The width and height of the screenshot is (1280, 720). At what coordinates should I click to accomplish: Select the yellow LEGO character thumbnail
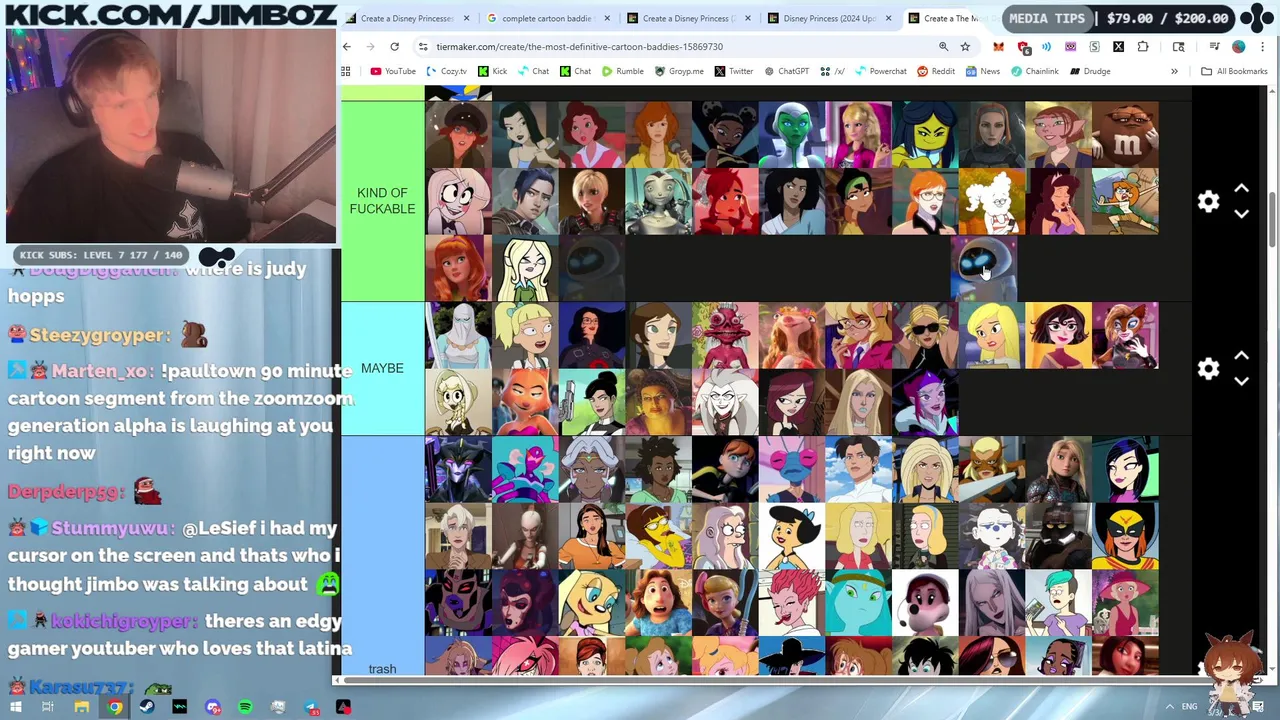[x=925, y=134]
